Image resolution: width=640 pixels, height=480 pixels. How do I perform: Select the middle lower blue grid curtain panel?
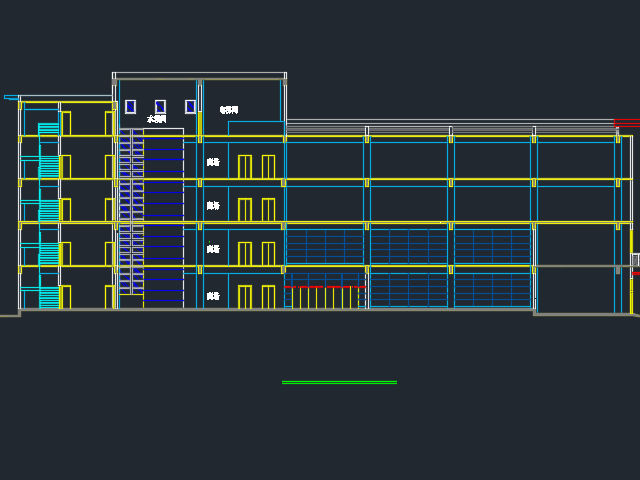pos(408,290)
